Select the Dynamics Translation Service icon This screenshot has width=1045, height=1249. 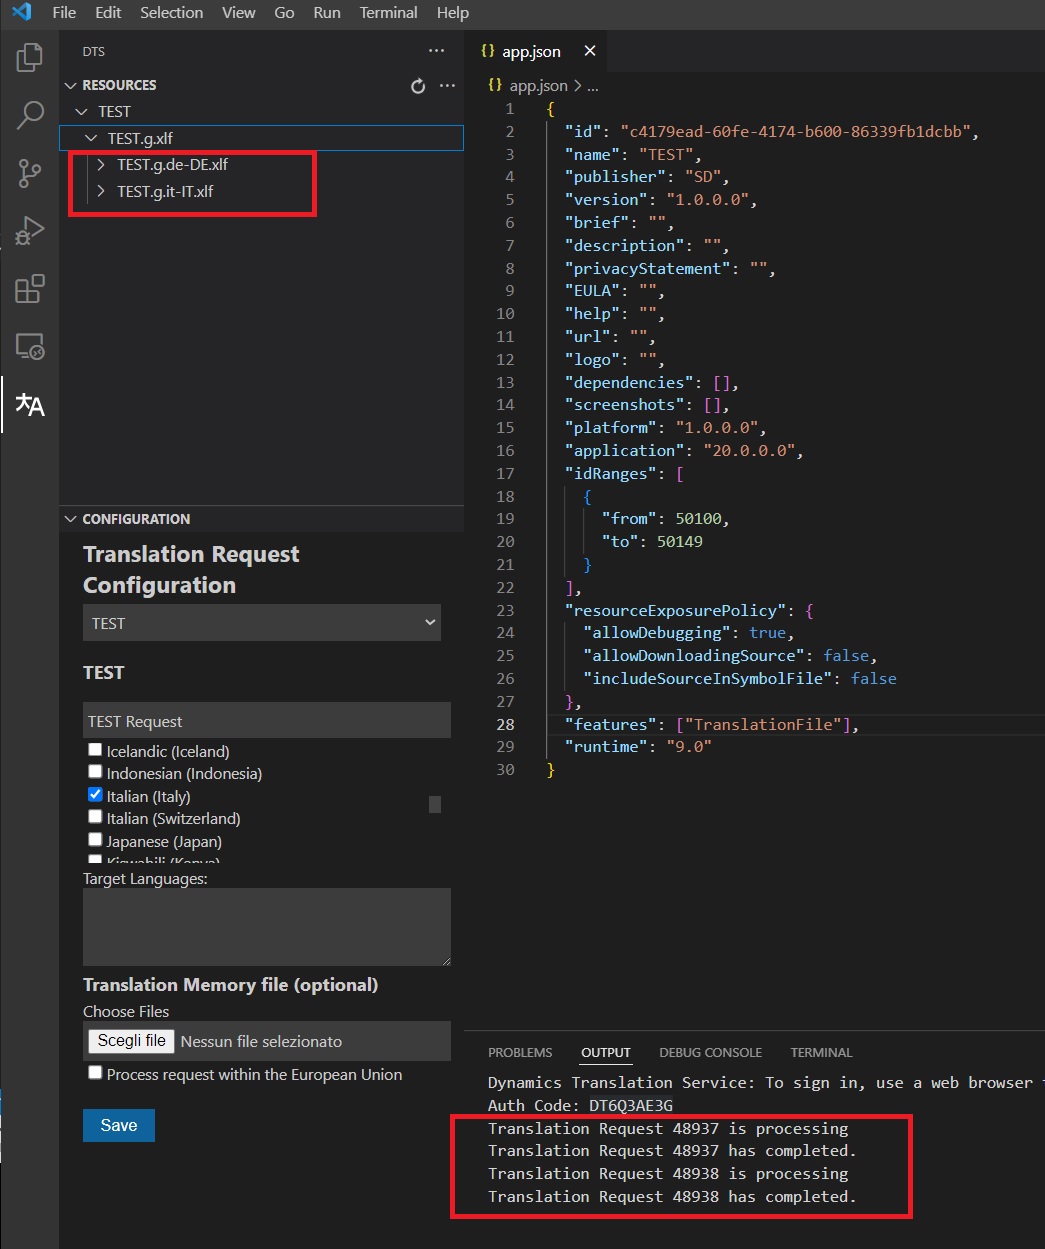30,405
